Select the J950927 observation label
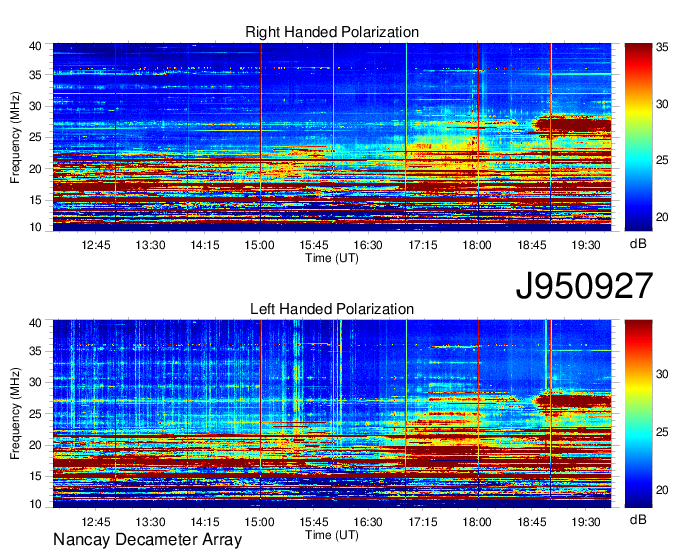680x552 pixels. 584,286
